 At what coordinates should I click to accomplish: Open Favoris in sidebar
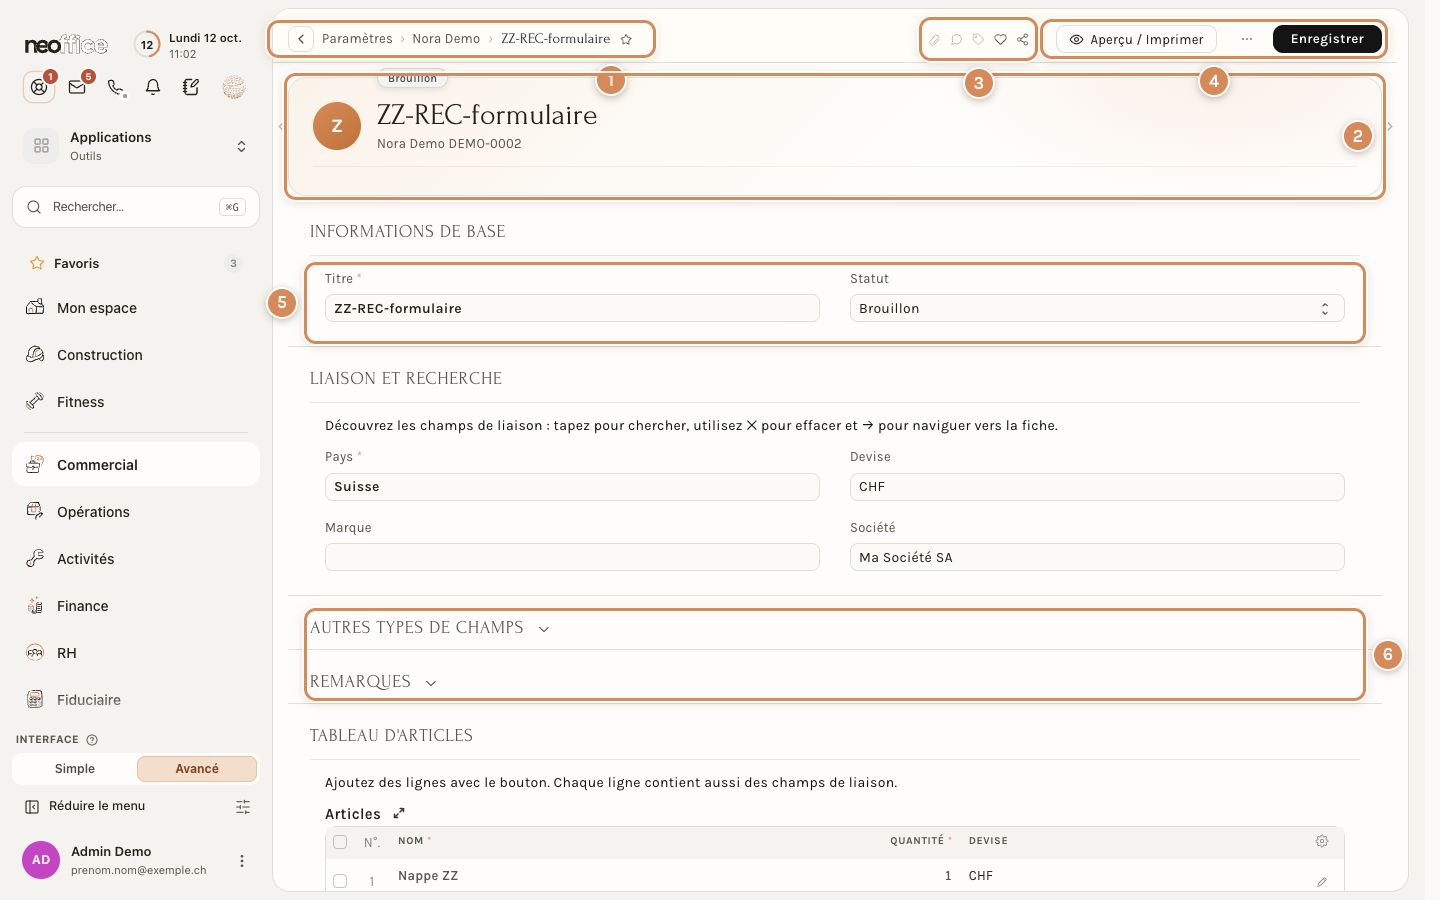click(x=136, y=263)
